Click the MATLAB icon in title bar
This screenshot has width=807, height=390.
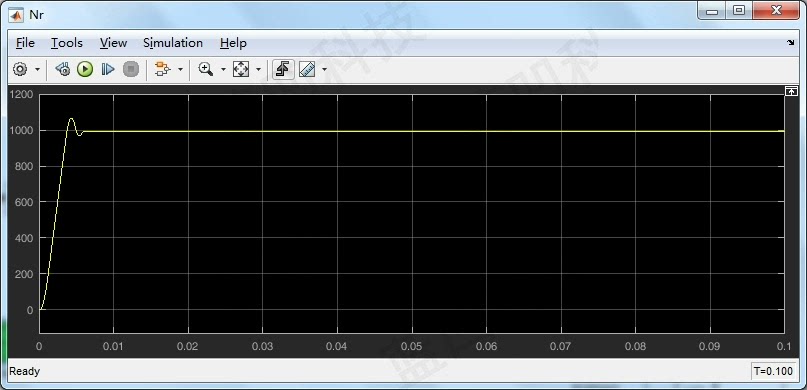(17, 14)
